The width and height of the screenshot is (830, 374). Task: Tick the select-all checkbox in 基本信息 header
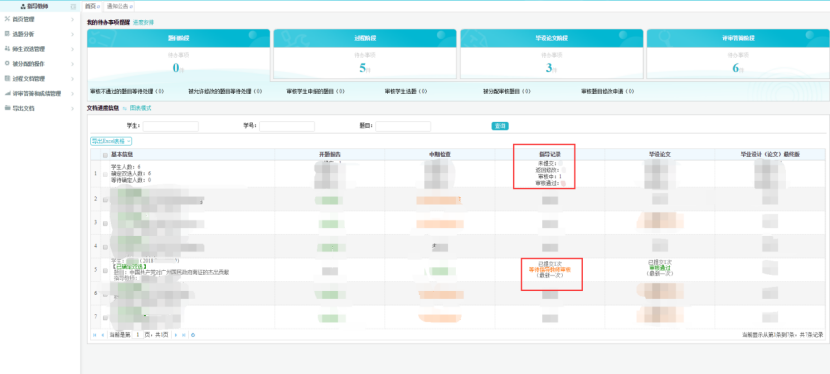[105, 155]
